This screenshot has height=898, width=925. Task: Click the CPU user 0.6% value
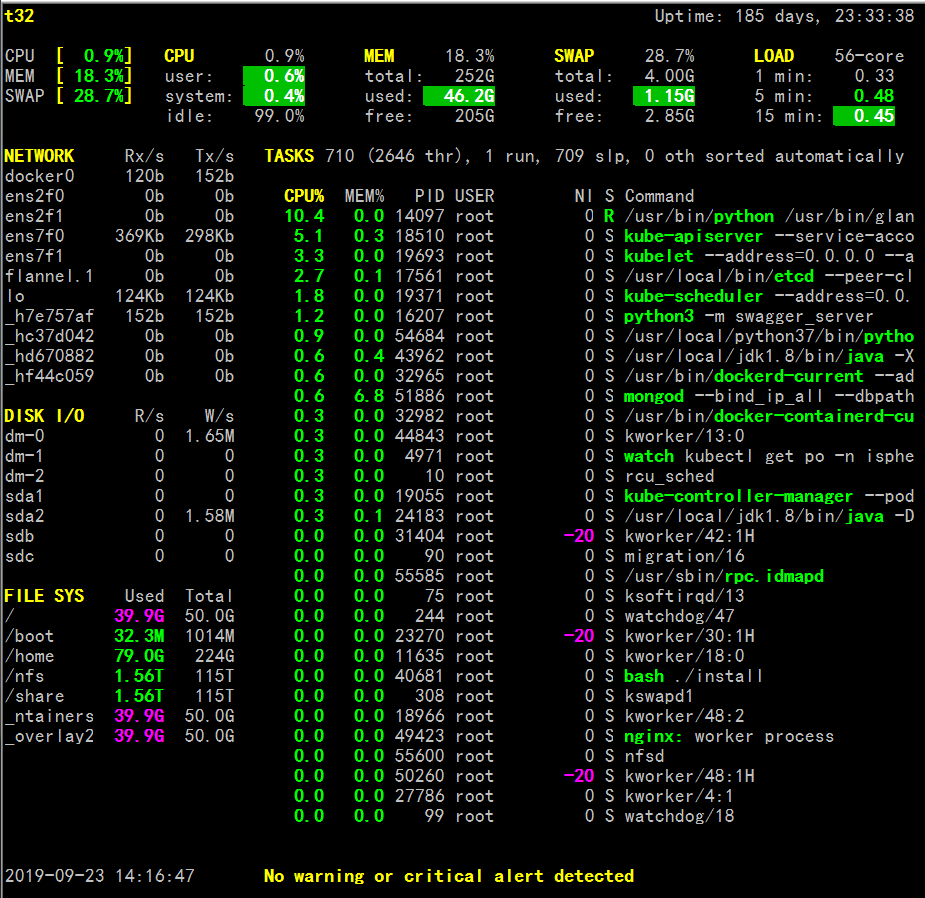[x=274, y=76]
